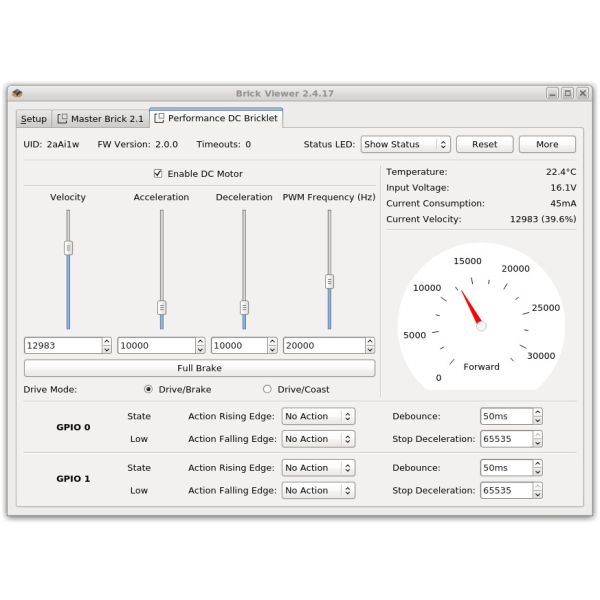Click the Current Velocity reading 12983 (39.6%)
The image size is (600, 600).
(543, 219)
